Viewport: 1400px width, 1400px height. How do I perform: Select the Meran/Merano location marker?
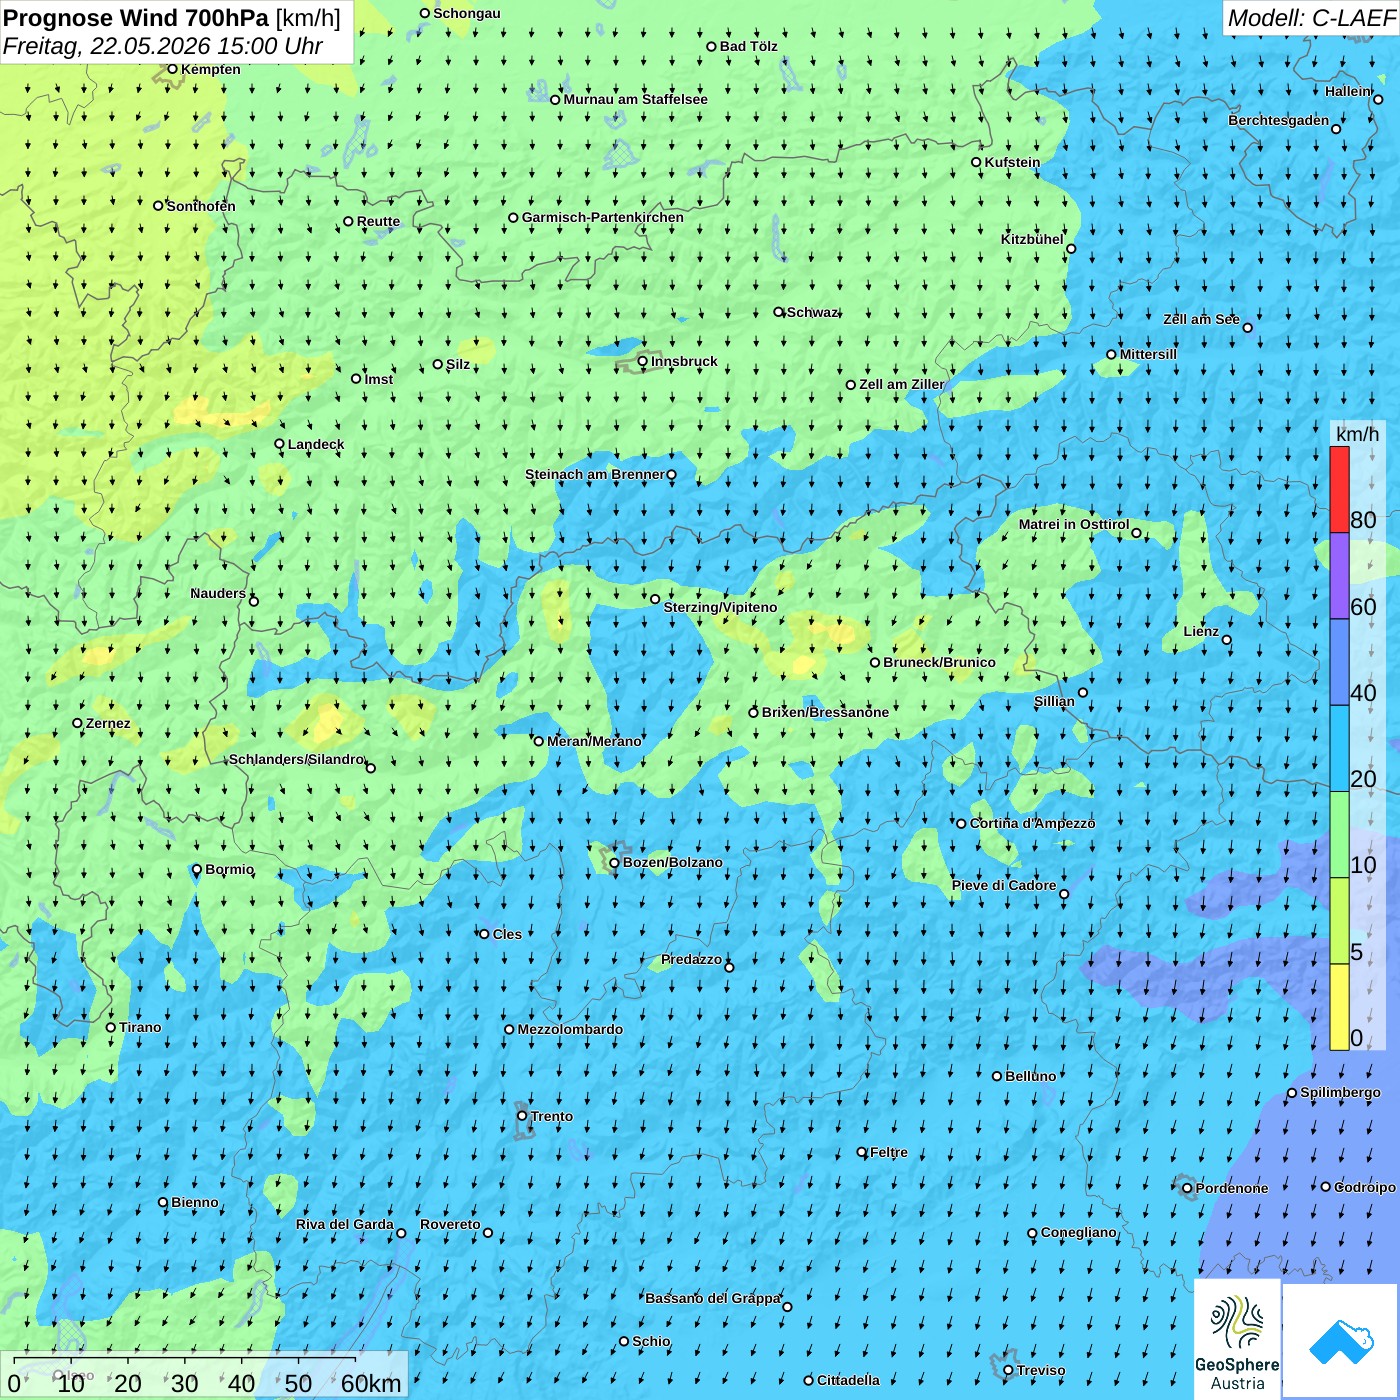(x=539, y=742)
